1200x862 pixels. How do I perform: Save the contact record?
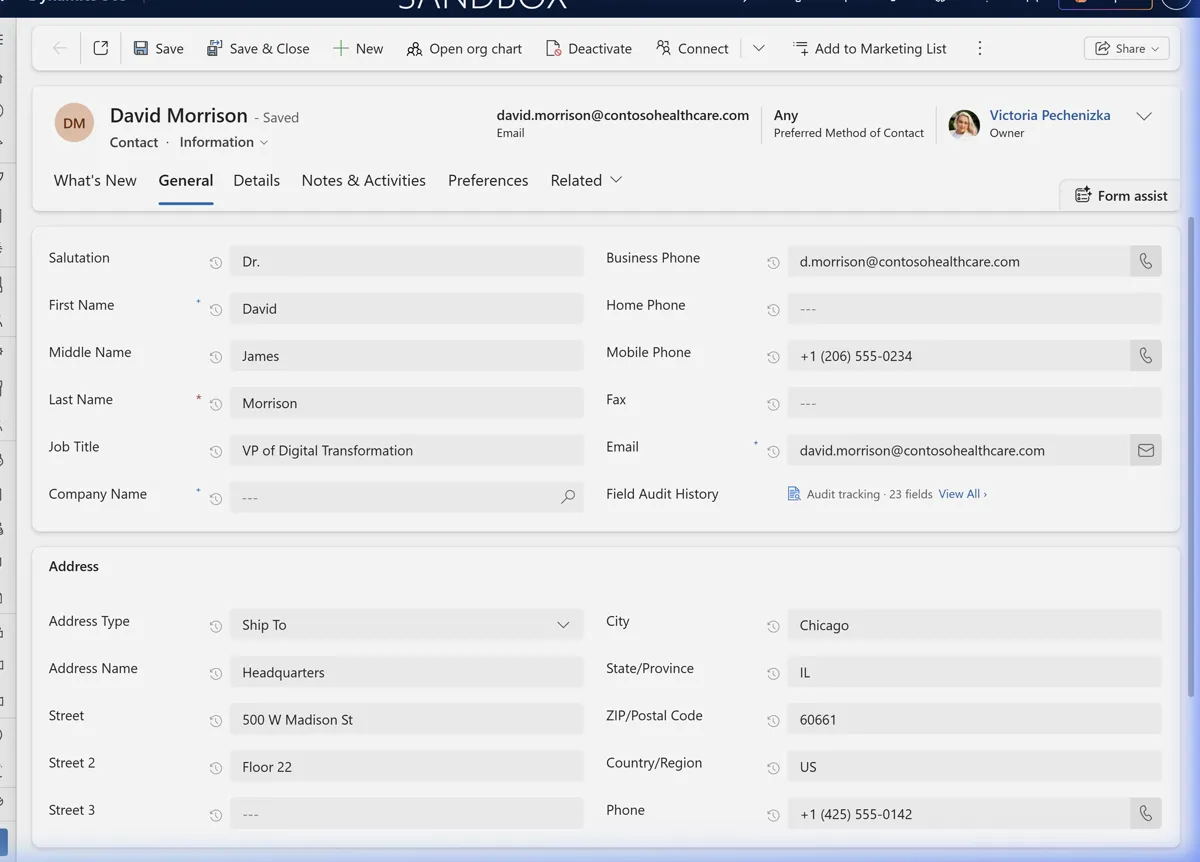tap(158, 48)
